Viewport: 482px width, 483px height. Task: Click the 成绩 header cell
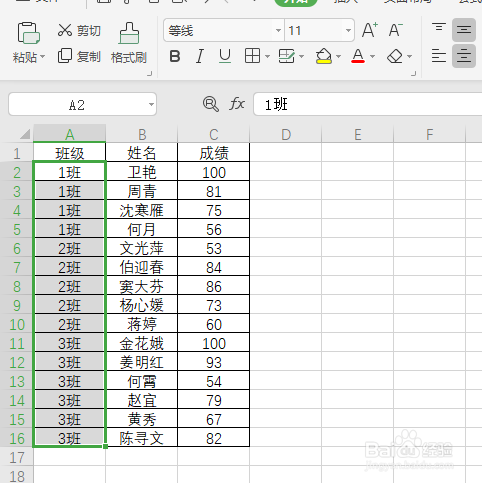(x=214, y=153)
